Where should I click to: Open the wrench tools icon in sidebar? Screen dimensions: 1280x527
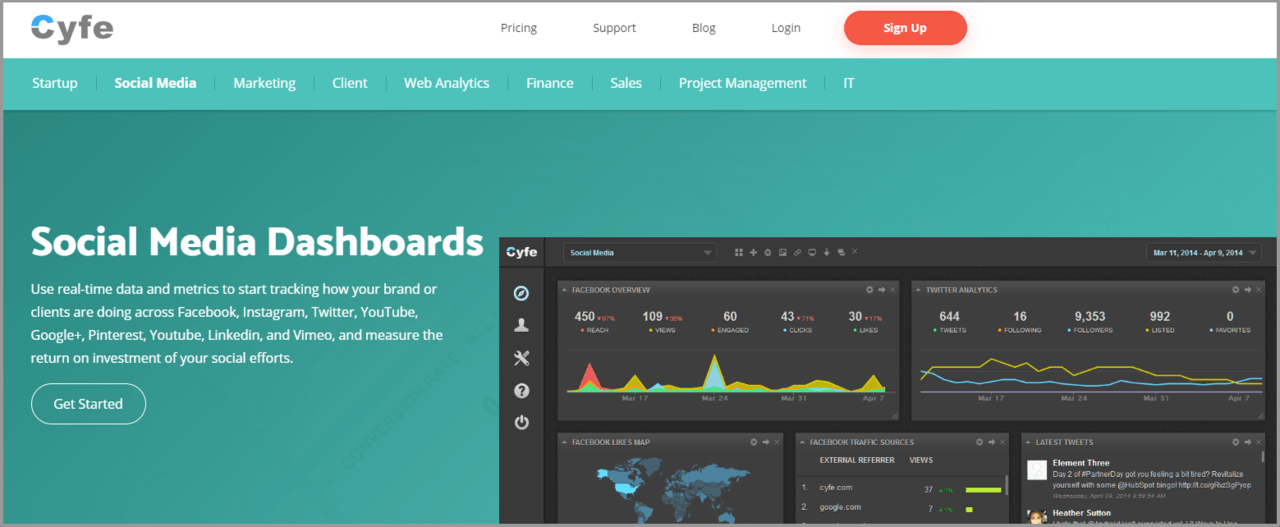coord(521,358)
